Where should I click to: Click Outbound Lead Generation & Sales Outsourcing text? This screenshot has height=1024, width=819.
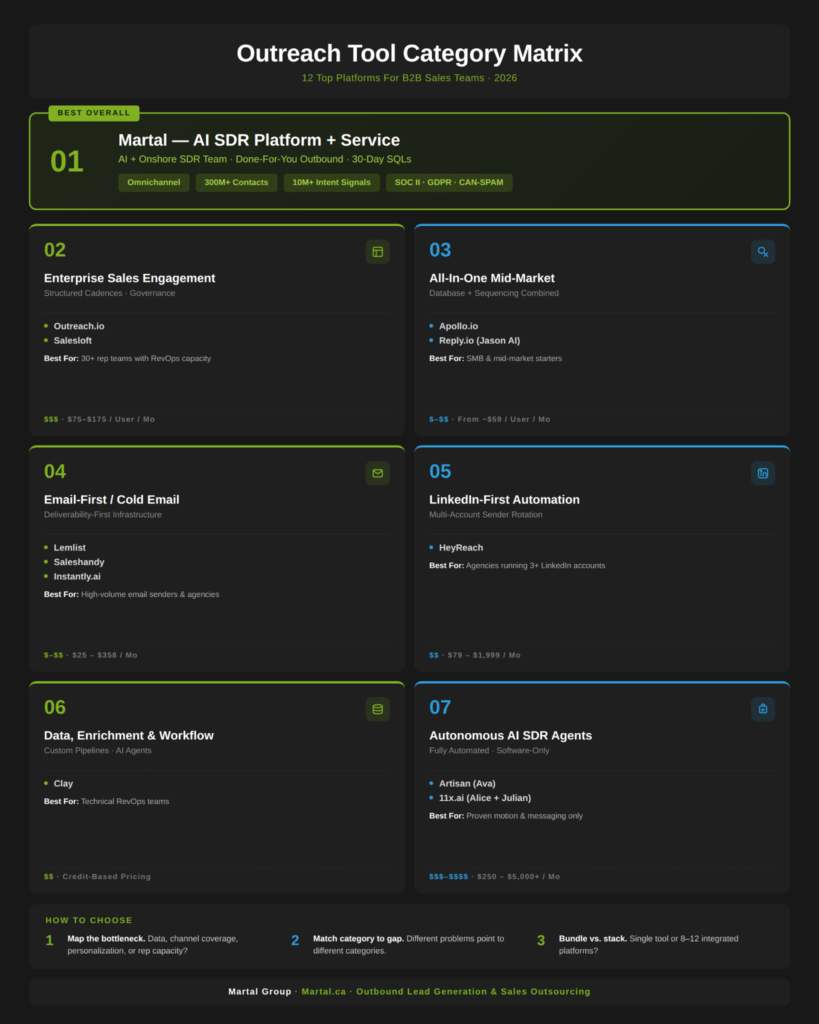(473, 991)
